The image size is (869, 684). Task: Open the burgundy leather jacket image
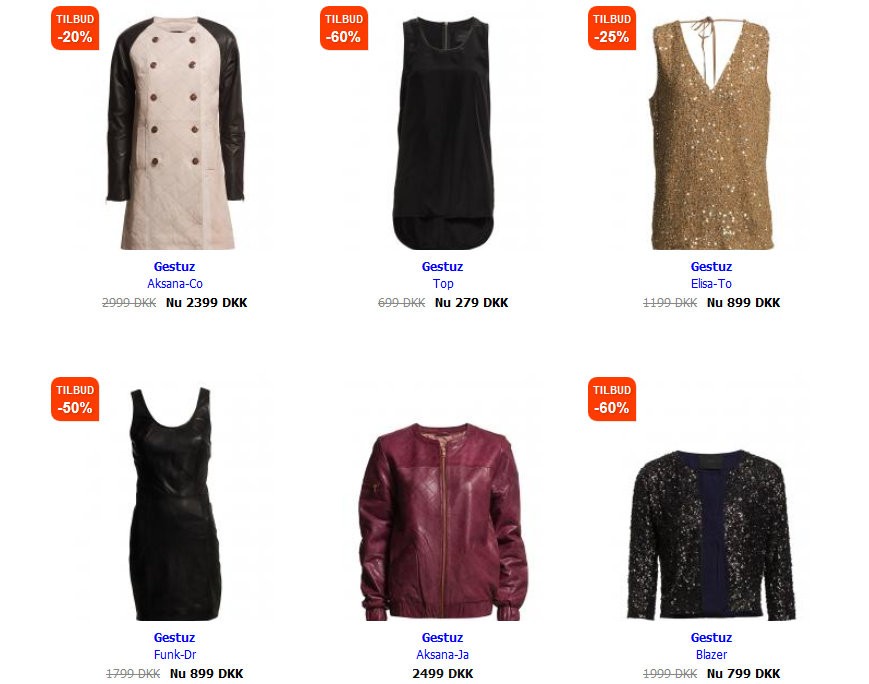[443, 522]
